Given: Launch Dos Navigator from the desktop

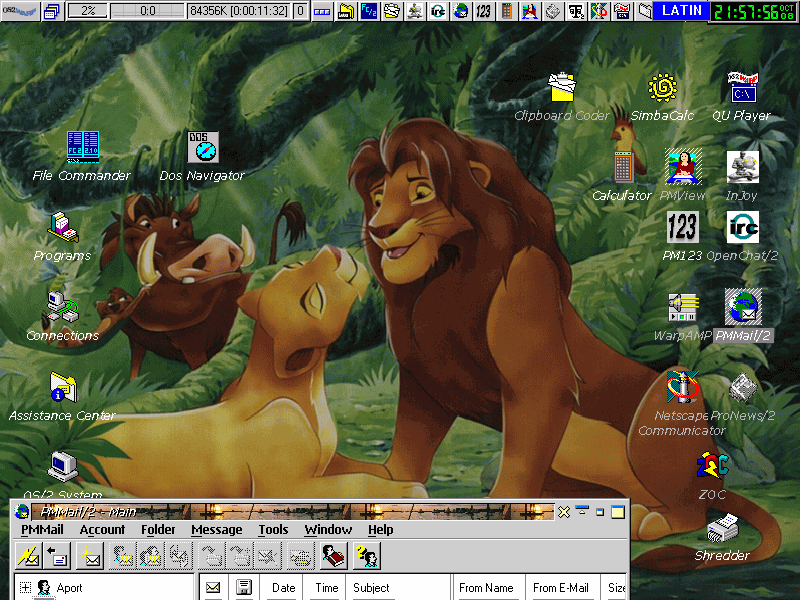Looking at the screenshot, I should tap(203, 146).
